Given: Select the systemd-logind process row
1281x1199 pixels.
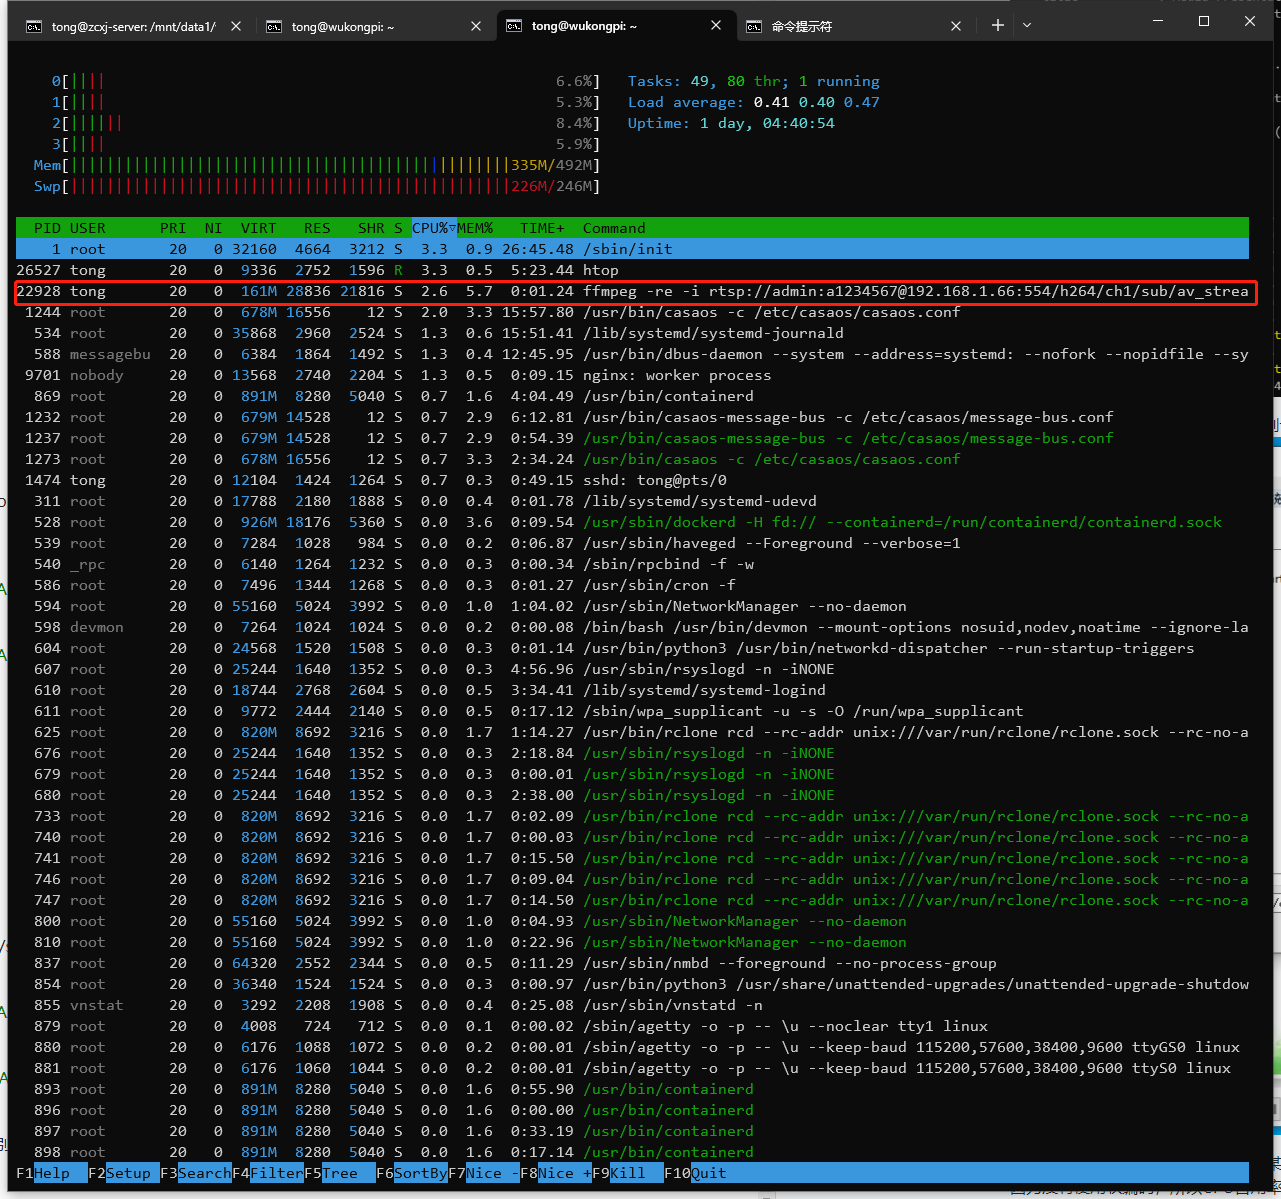Looking at the screenshot, I should (x=632, y=690).
